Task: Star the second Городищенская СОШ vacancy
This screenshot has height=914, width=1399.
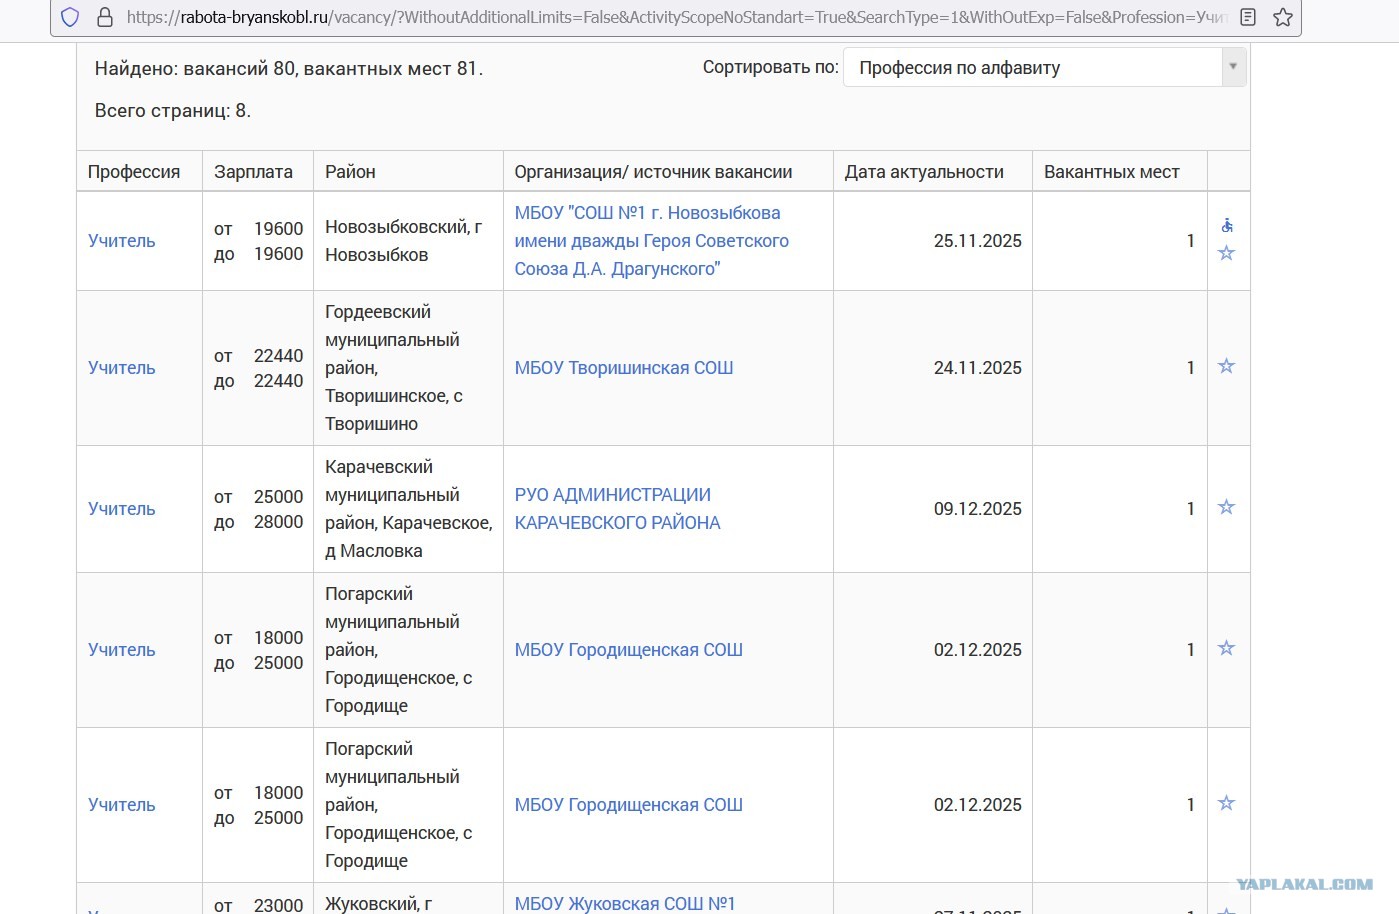Action: (1226, 803)
